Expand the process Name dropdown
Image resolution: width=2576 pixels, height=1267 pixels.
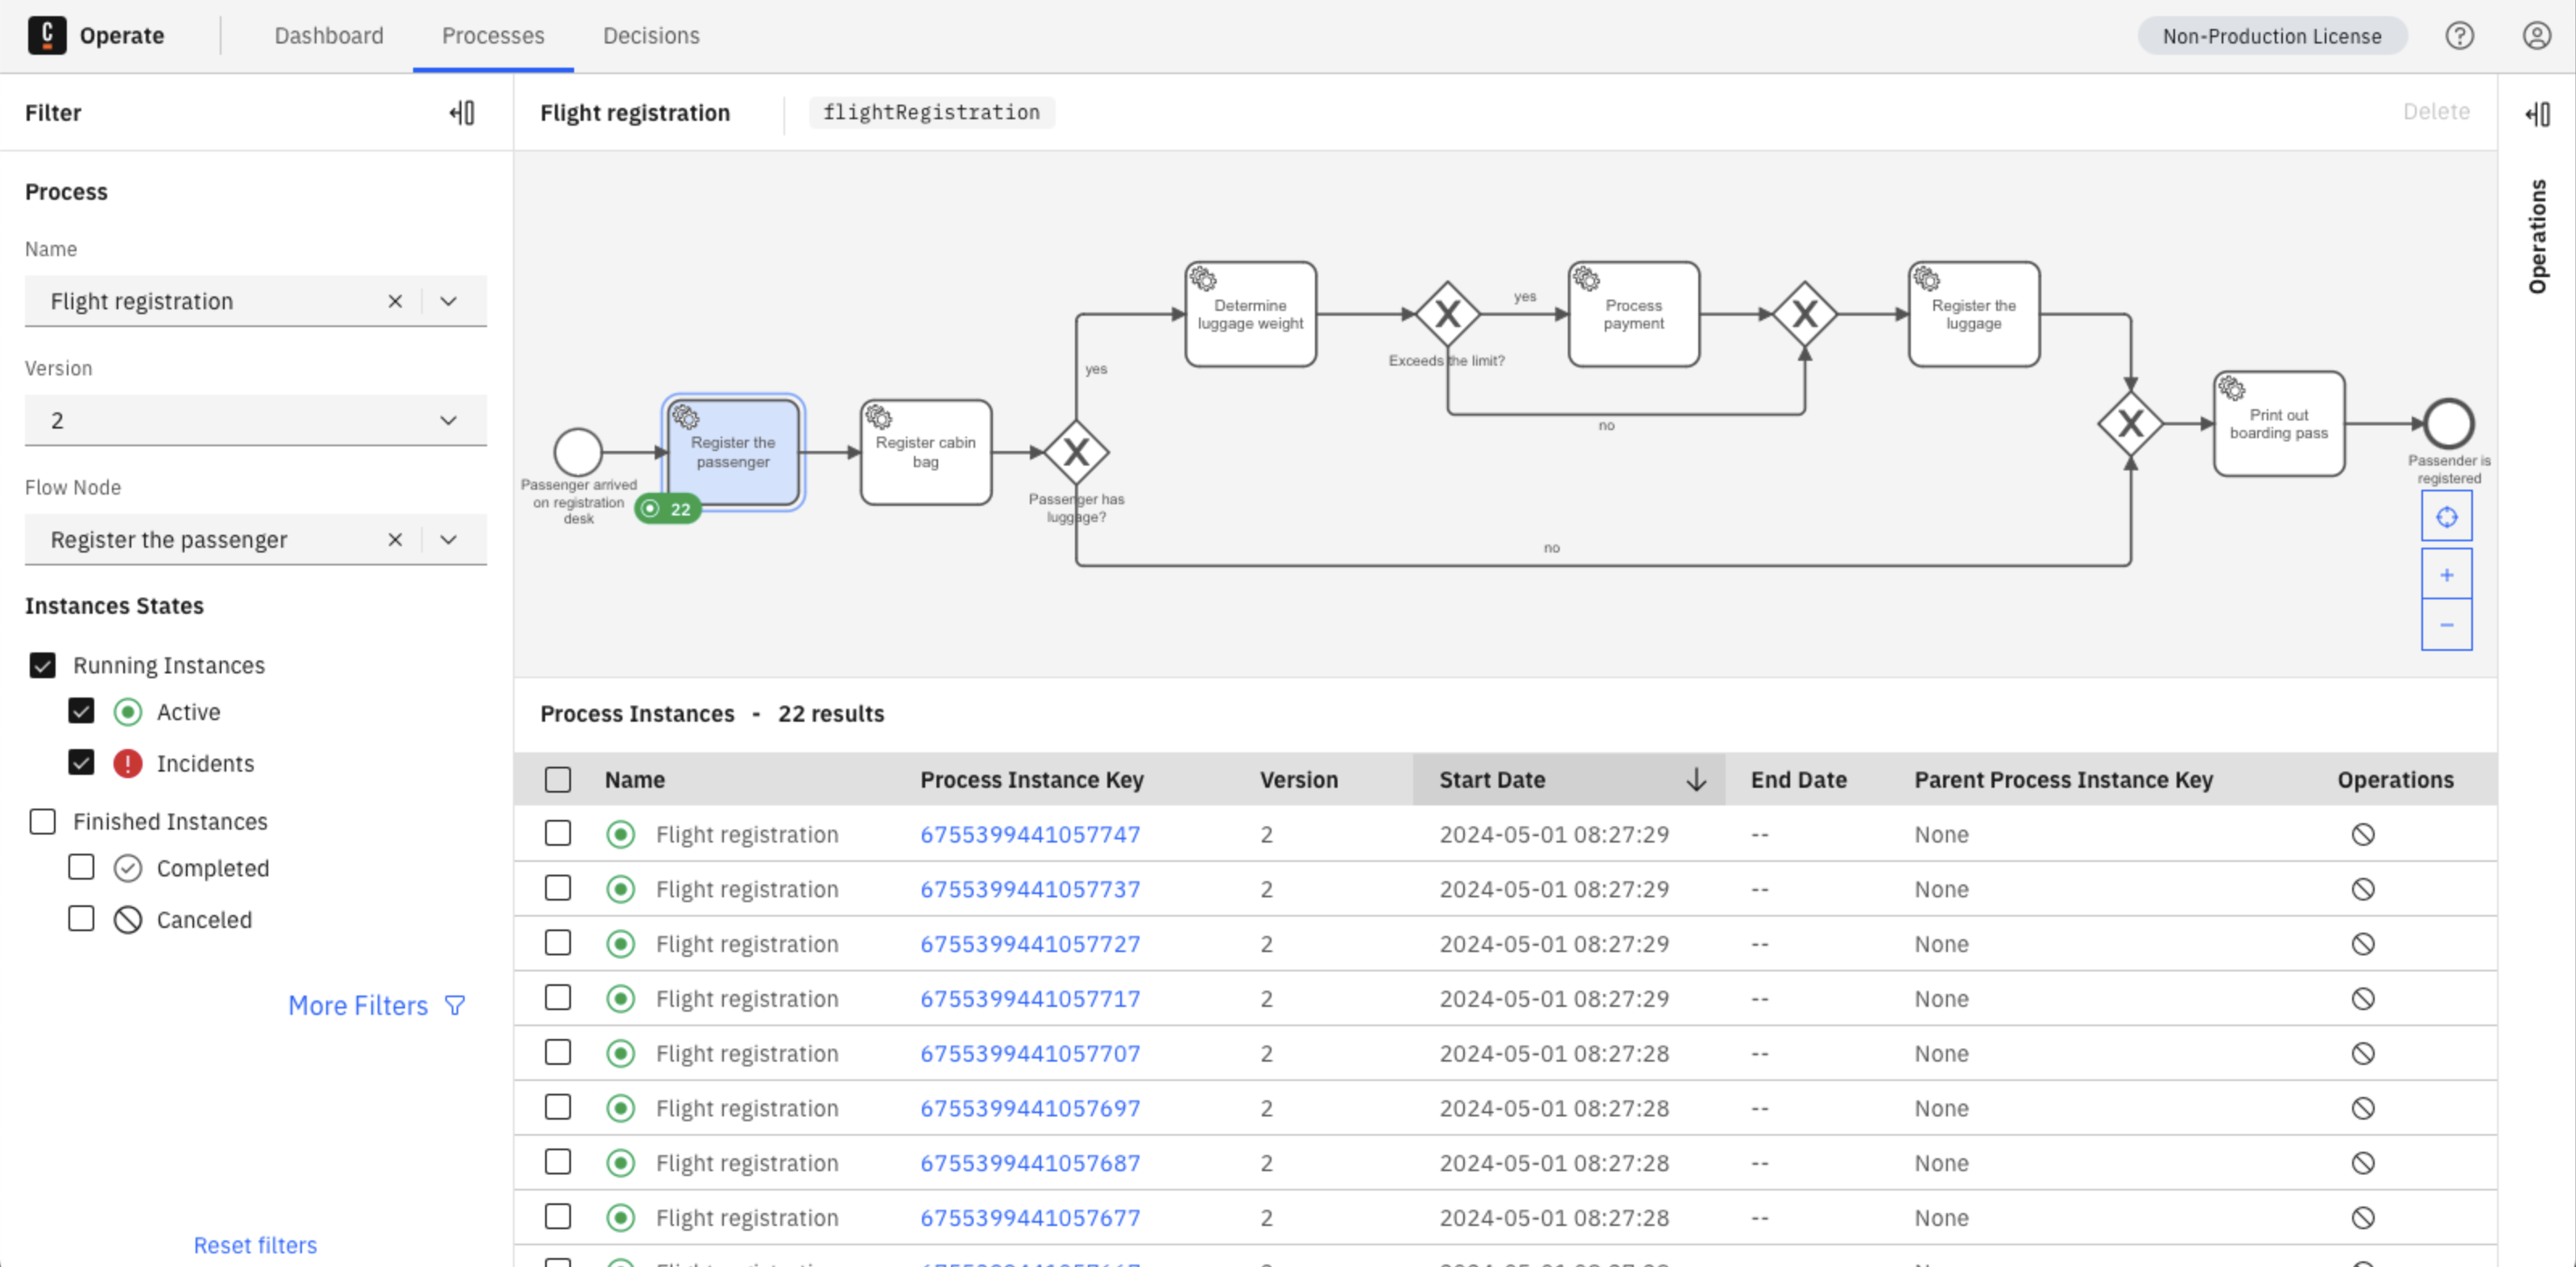click(447, 300)
